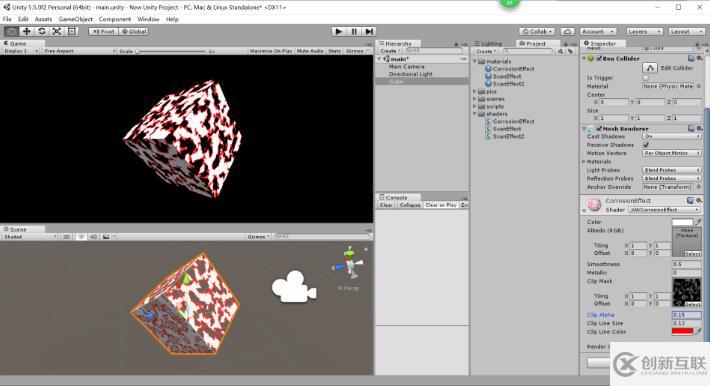Click Project search by type icon
The width and height of the screenshot is (710, 386).
coord(561,51)
